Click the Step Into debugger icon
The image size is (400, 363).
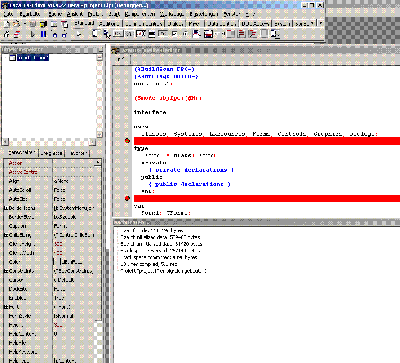pos(55,34)
